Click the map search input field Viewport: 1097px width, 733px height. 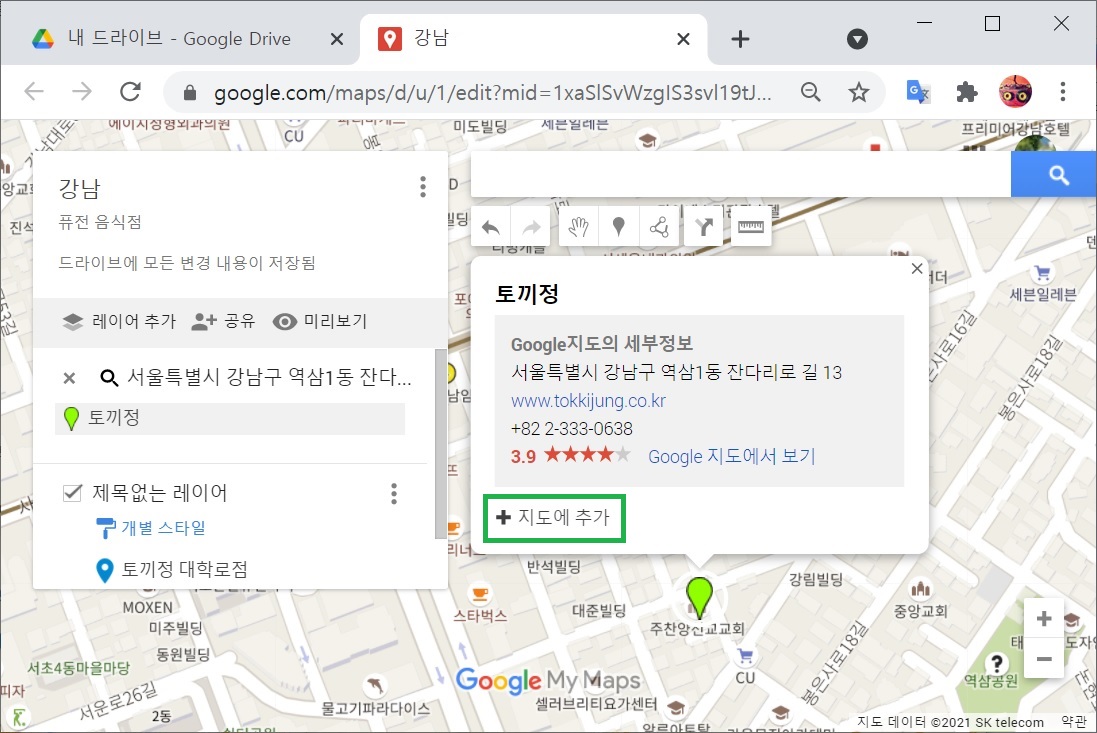click(x=741, y=175)
